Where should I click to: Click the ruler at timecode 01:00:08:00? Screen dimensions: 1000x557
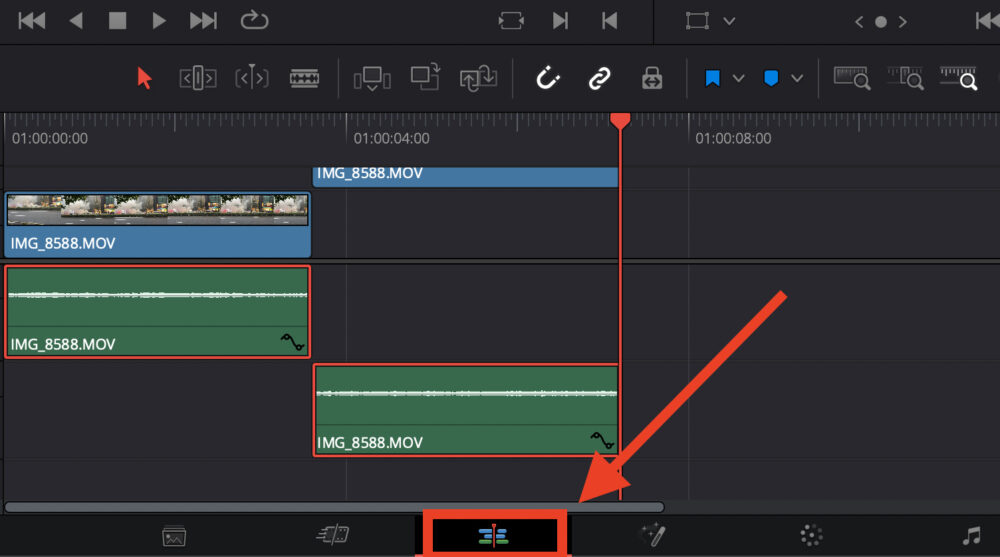point(733,138)
